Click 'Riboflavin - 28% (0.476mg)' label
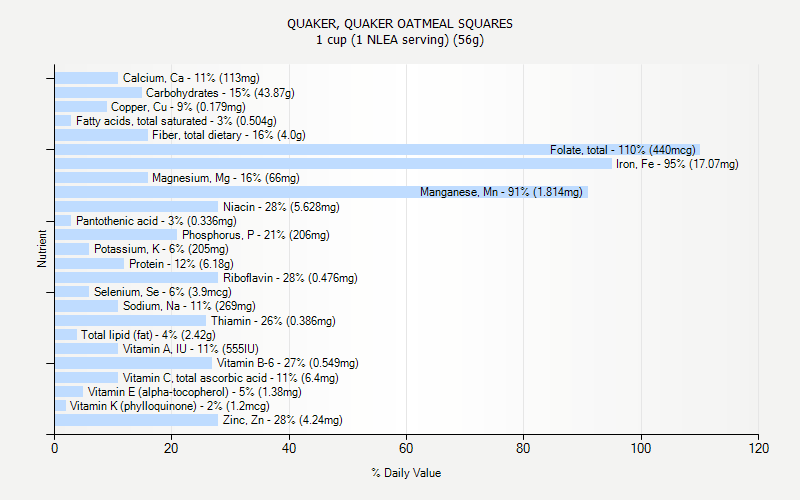 point(290,278)
